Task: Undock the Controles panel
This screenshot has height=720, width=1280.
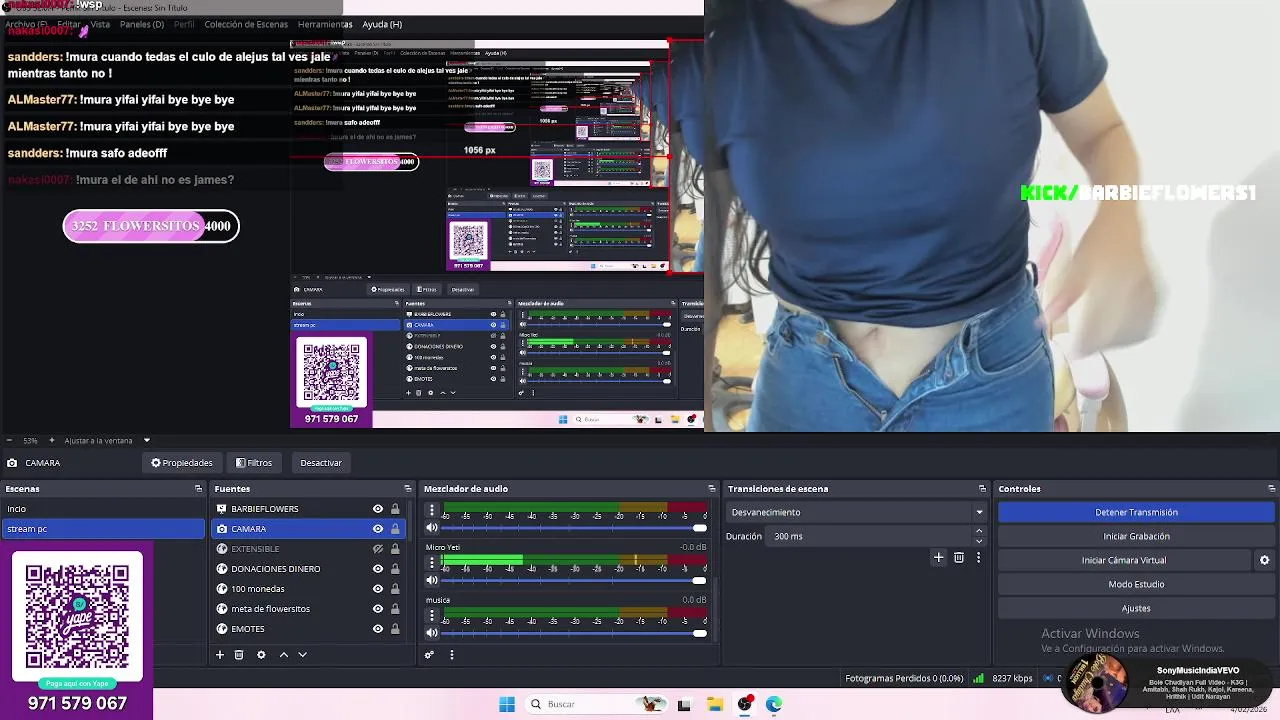Action: 1271,489
